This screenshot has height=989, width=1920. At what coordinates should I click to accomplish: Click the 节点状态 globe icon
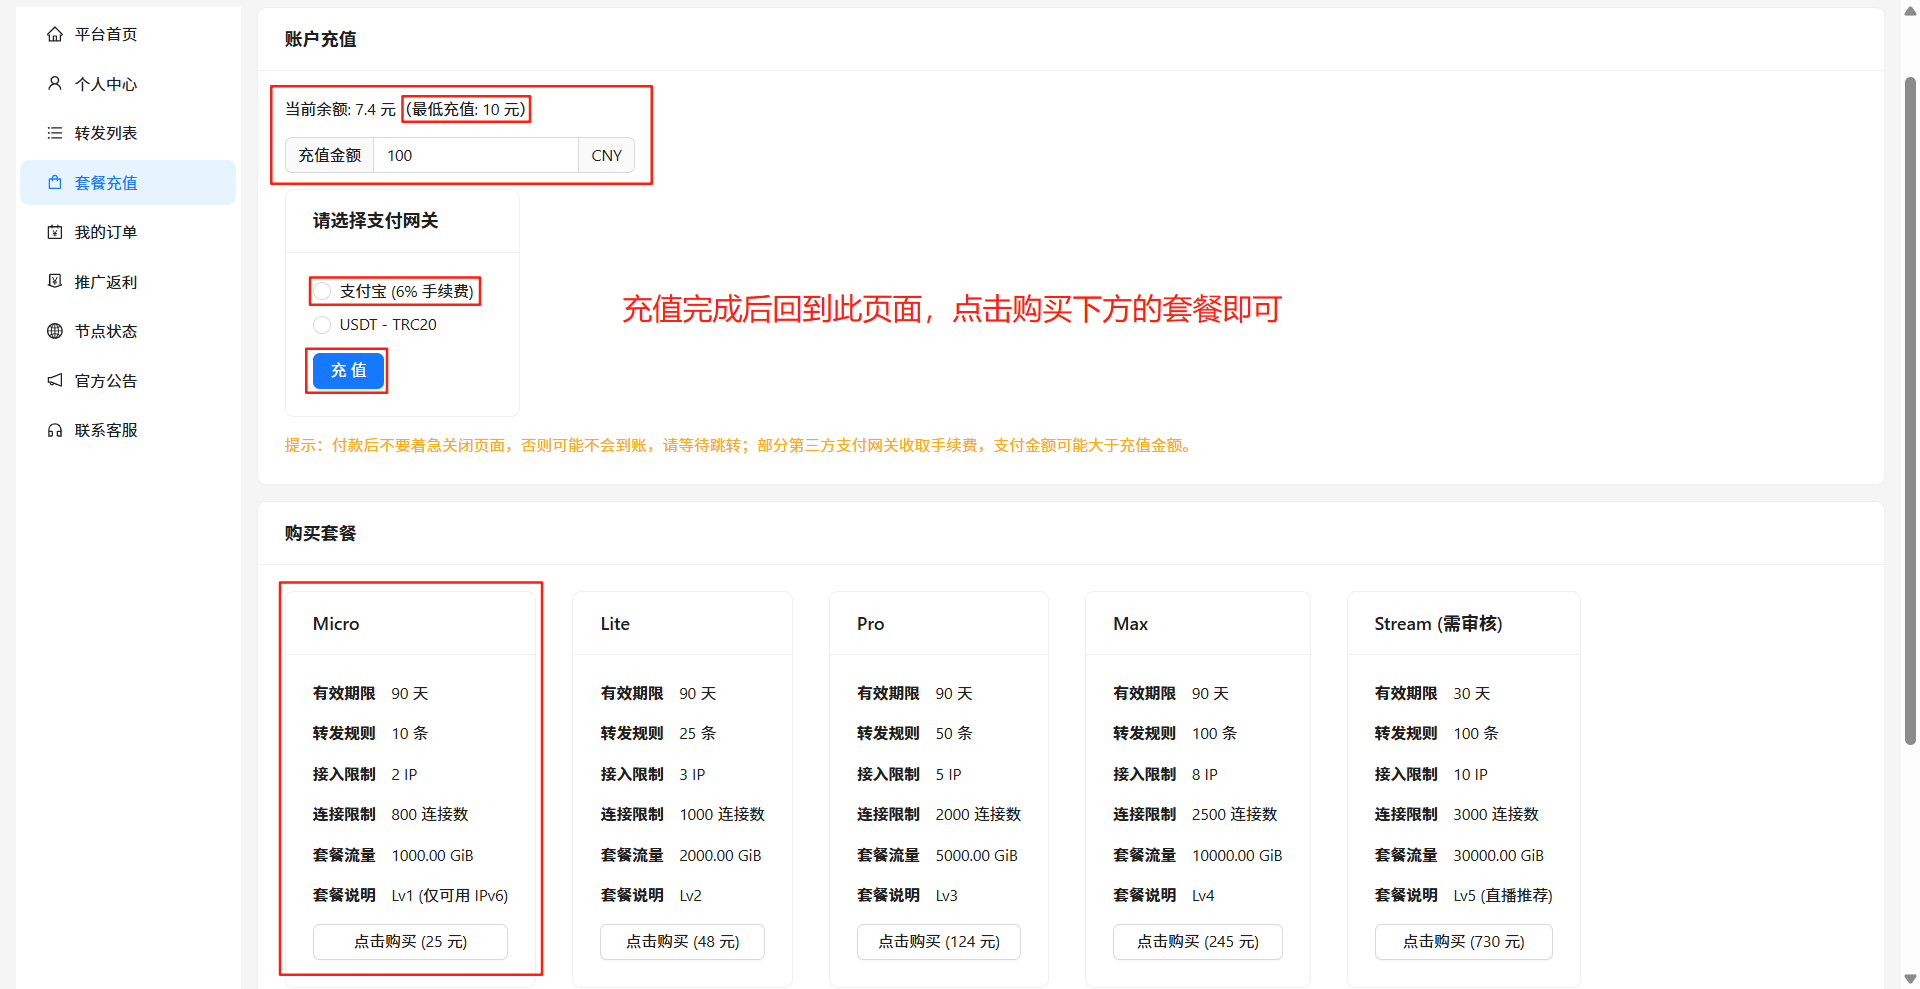[x=55, y=331]
